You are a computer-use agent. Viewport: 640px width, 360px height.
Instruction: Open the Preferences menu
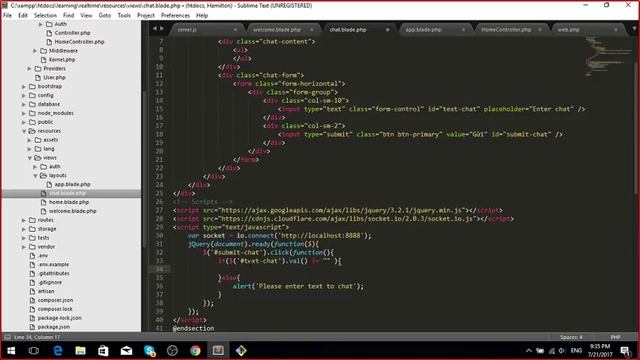pyautogui.click(x=176, y=16)
